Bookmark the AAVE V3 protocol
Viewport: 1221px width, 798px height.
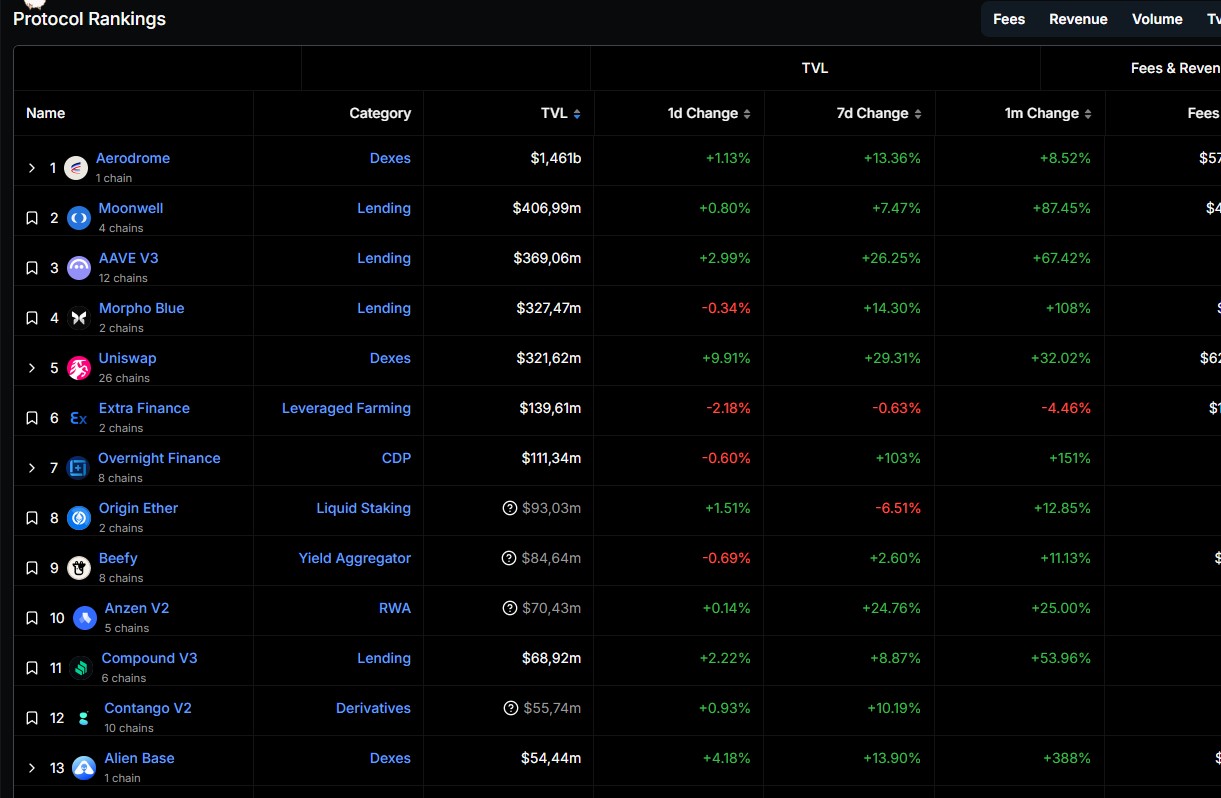(32, 268)
